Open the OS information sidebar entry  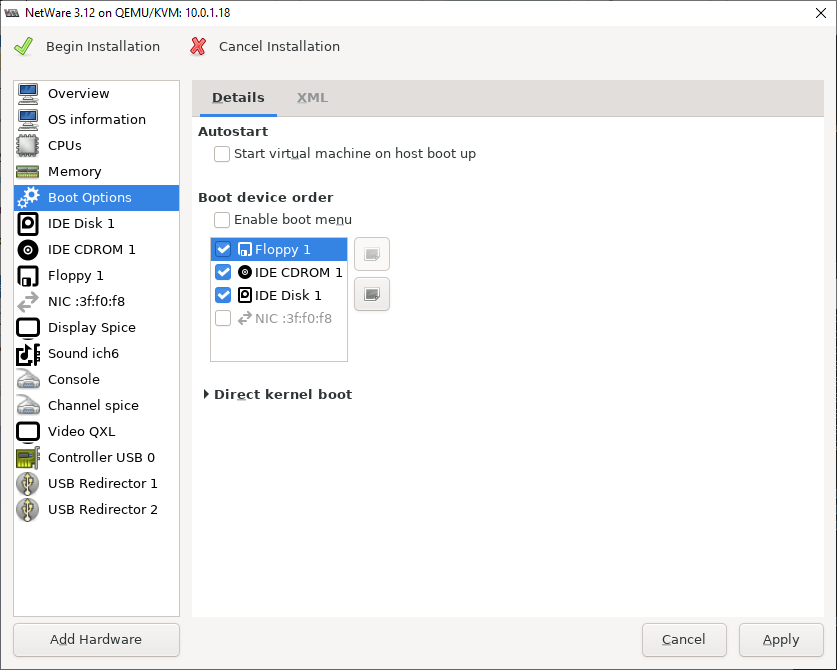click(97, 120)
